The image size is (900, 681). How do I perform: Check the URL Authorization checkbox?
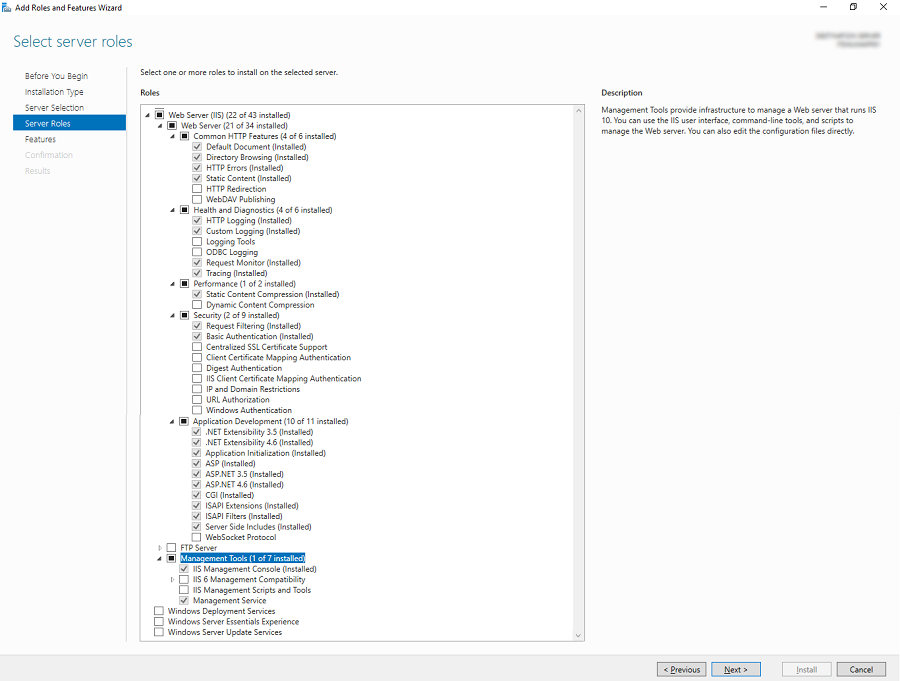click(197, 400)
